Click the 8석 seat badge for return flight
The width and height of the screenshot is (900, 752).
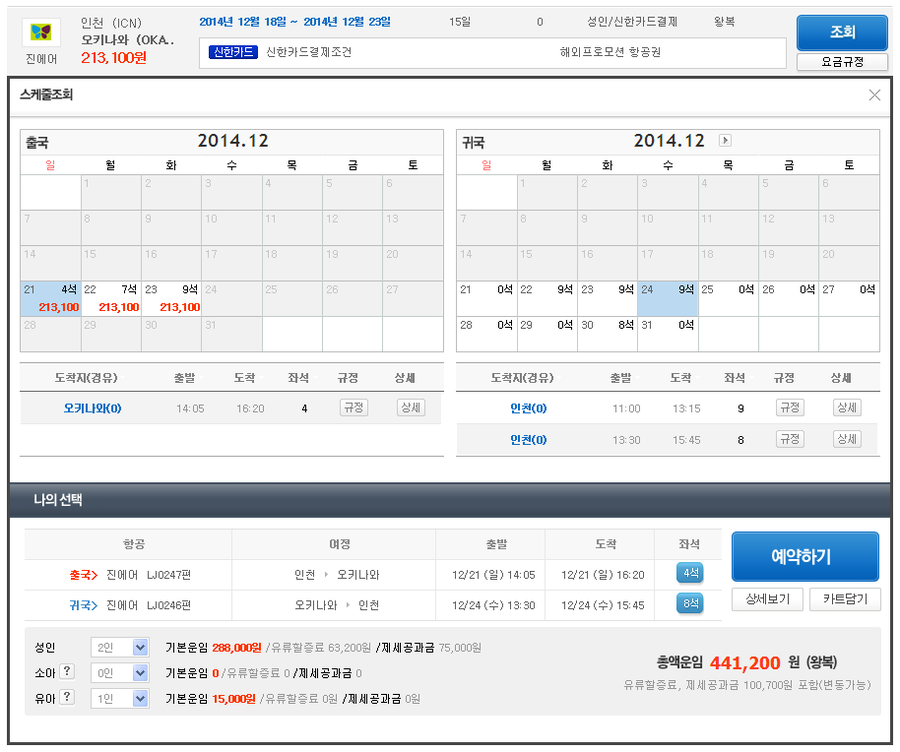(x=689, y=604)
